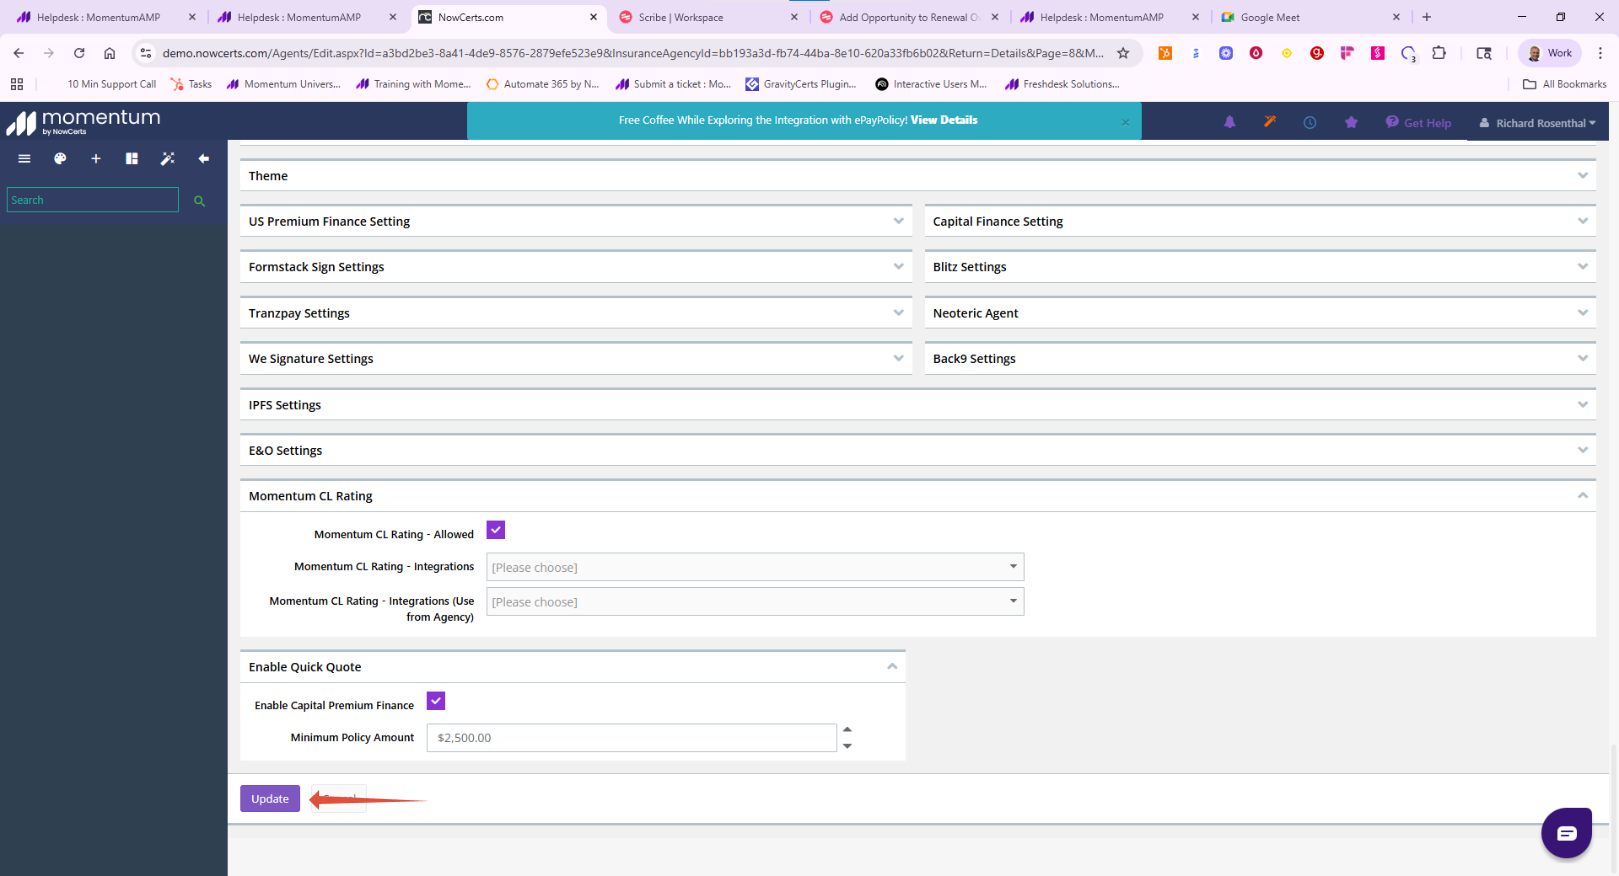The height and width of the screenshot is (876, 1619).
Task: Close the ePayPolicy banner
Action: (x=1125, y=122)
